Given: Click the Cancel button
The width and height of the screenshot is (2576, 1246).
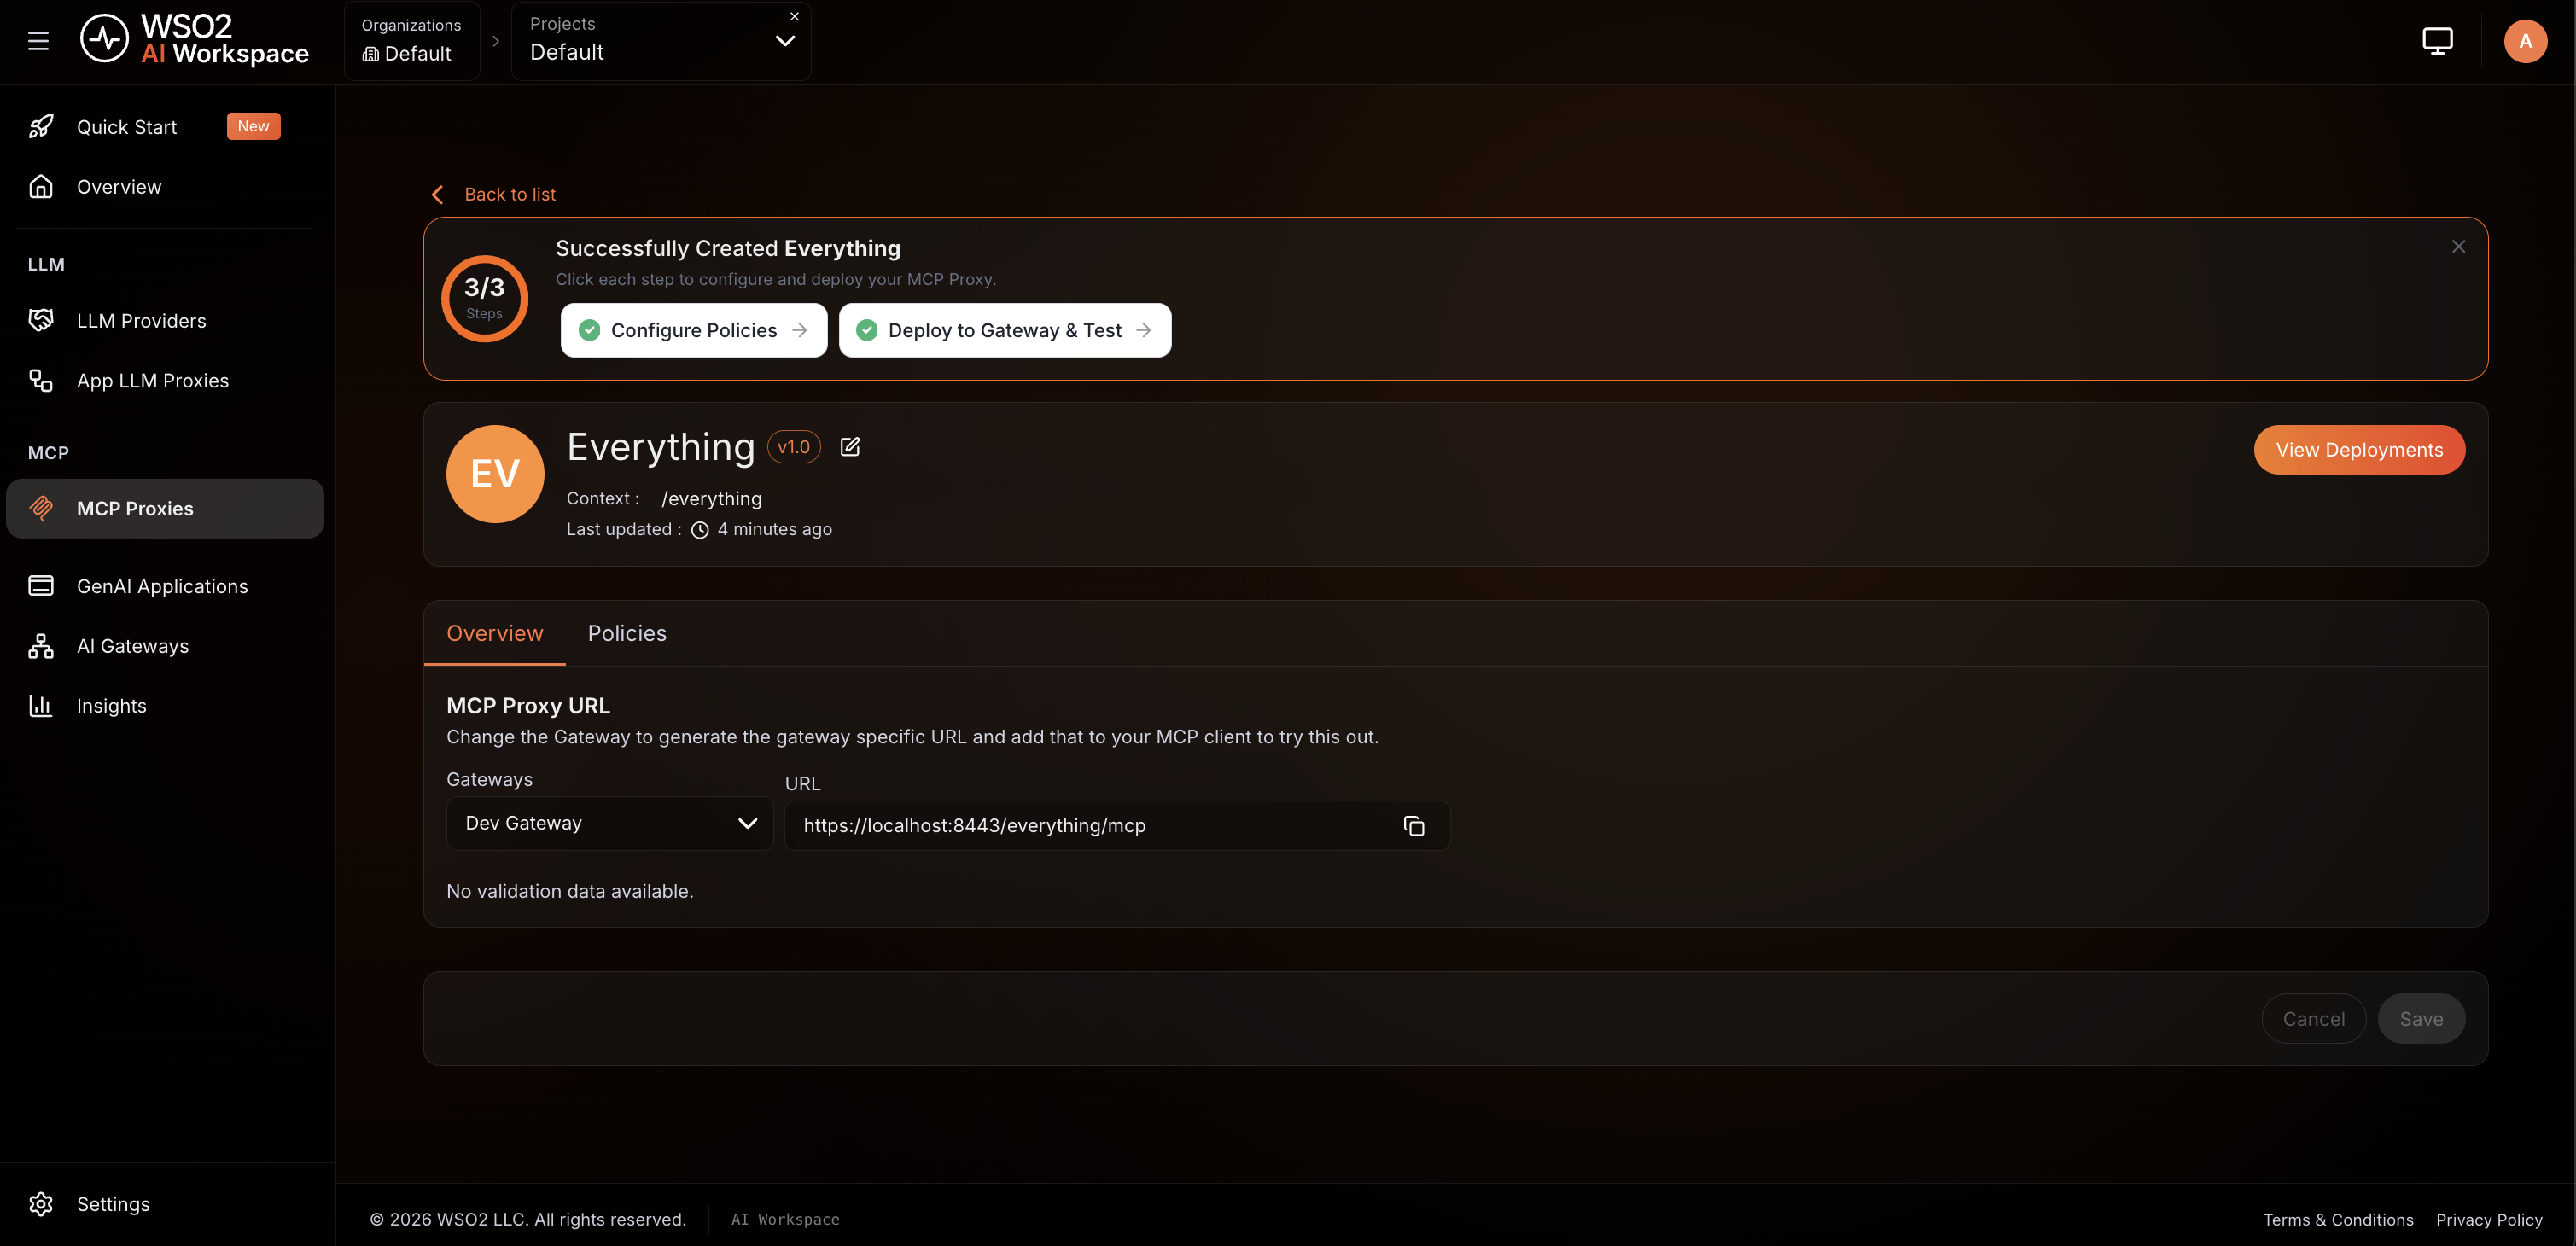Looking at the screenshot, I should [2313, 1019].
